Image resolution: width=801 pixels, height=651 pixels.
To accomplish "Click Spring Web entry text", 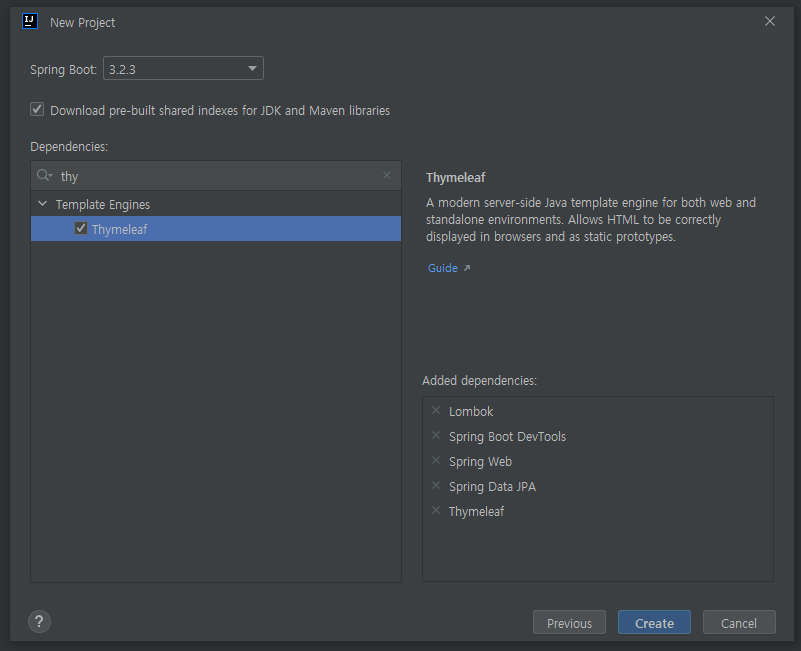I will pos(480,461).
